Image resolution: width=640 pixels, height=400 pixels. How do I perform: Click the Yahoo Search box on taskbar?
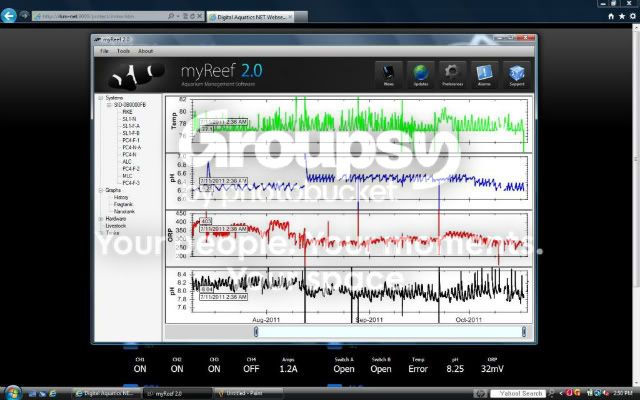click(x=518, y=393)
